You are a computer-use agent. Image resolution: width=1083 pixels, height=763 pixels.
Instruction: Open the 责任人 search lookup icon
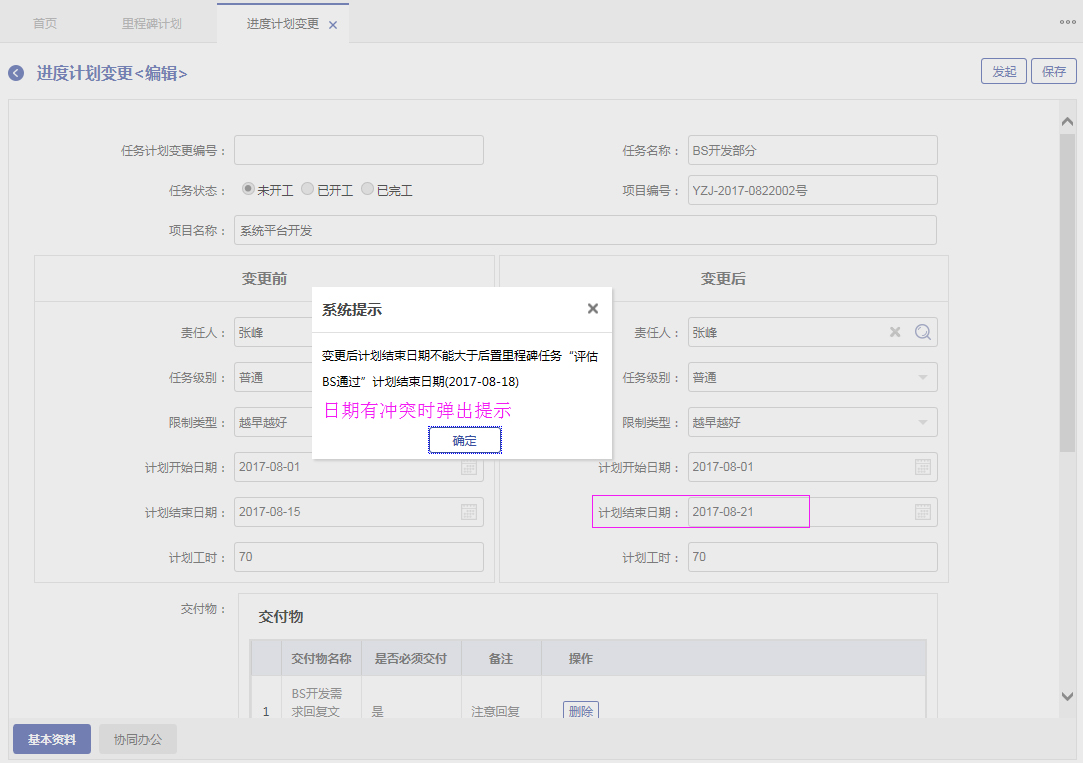pyautogui.click(x=922, y=332)
